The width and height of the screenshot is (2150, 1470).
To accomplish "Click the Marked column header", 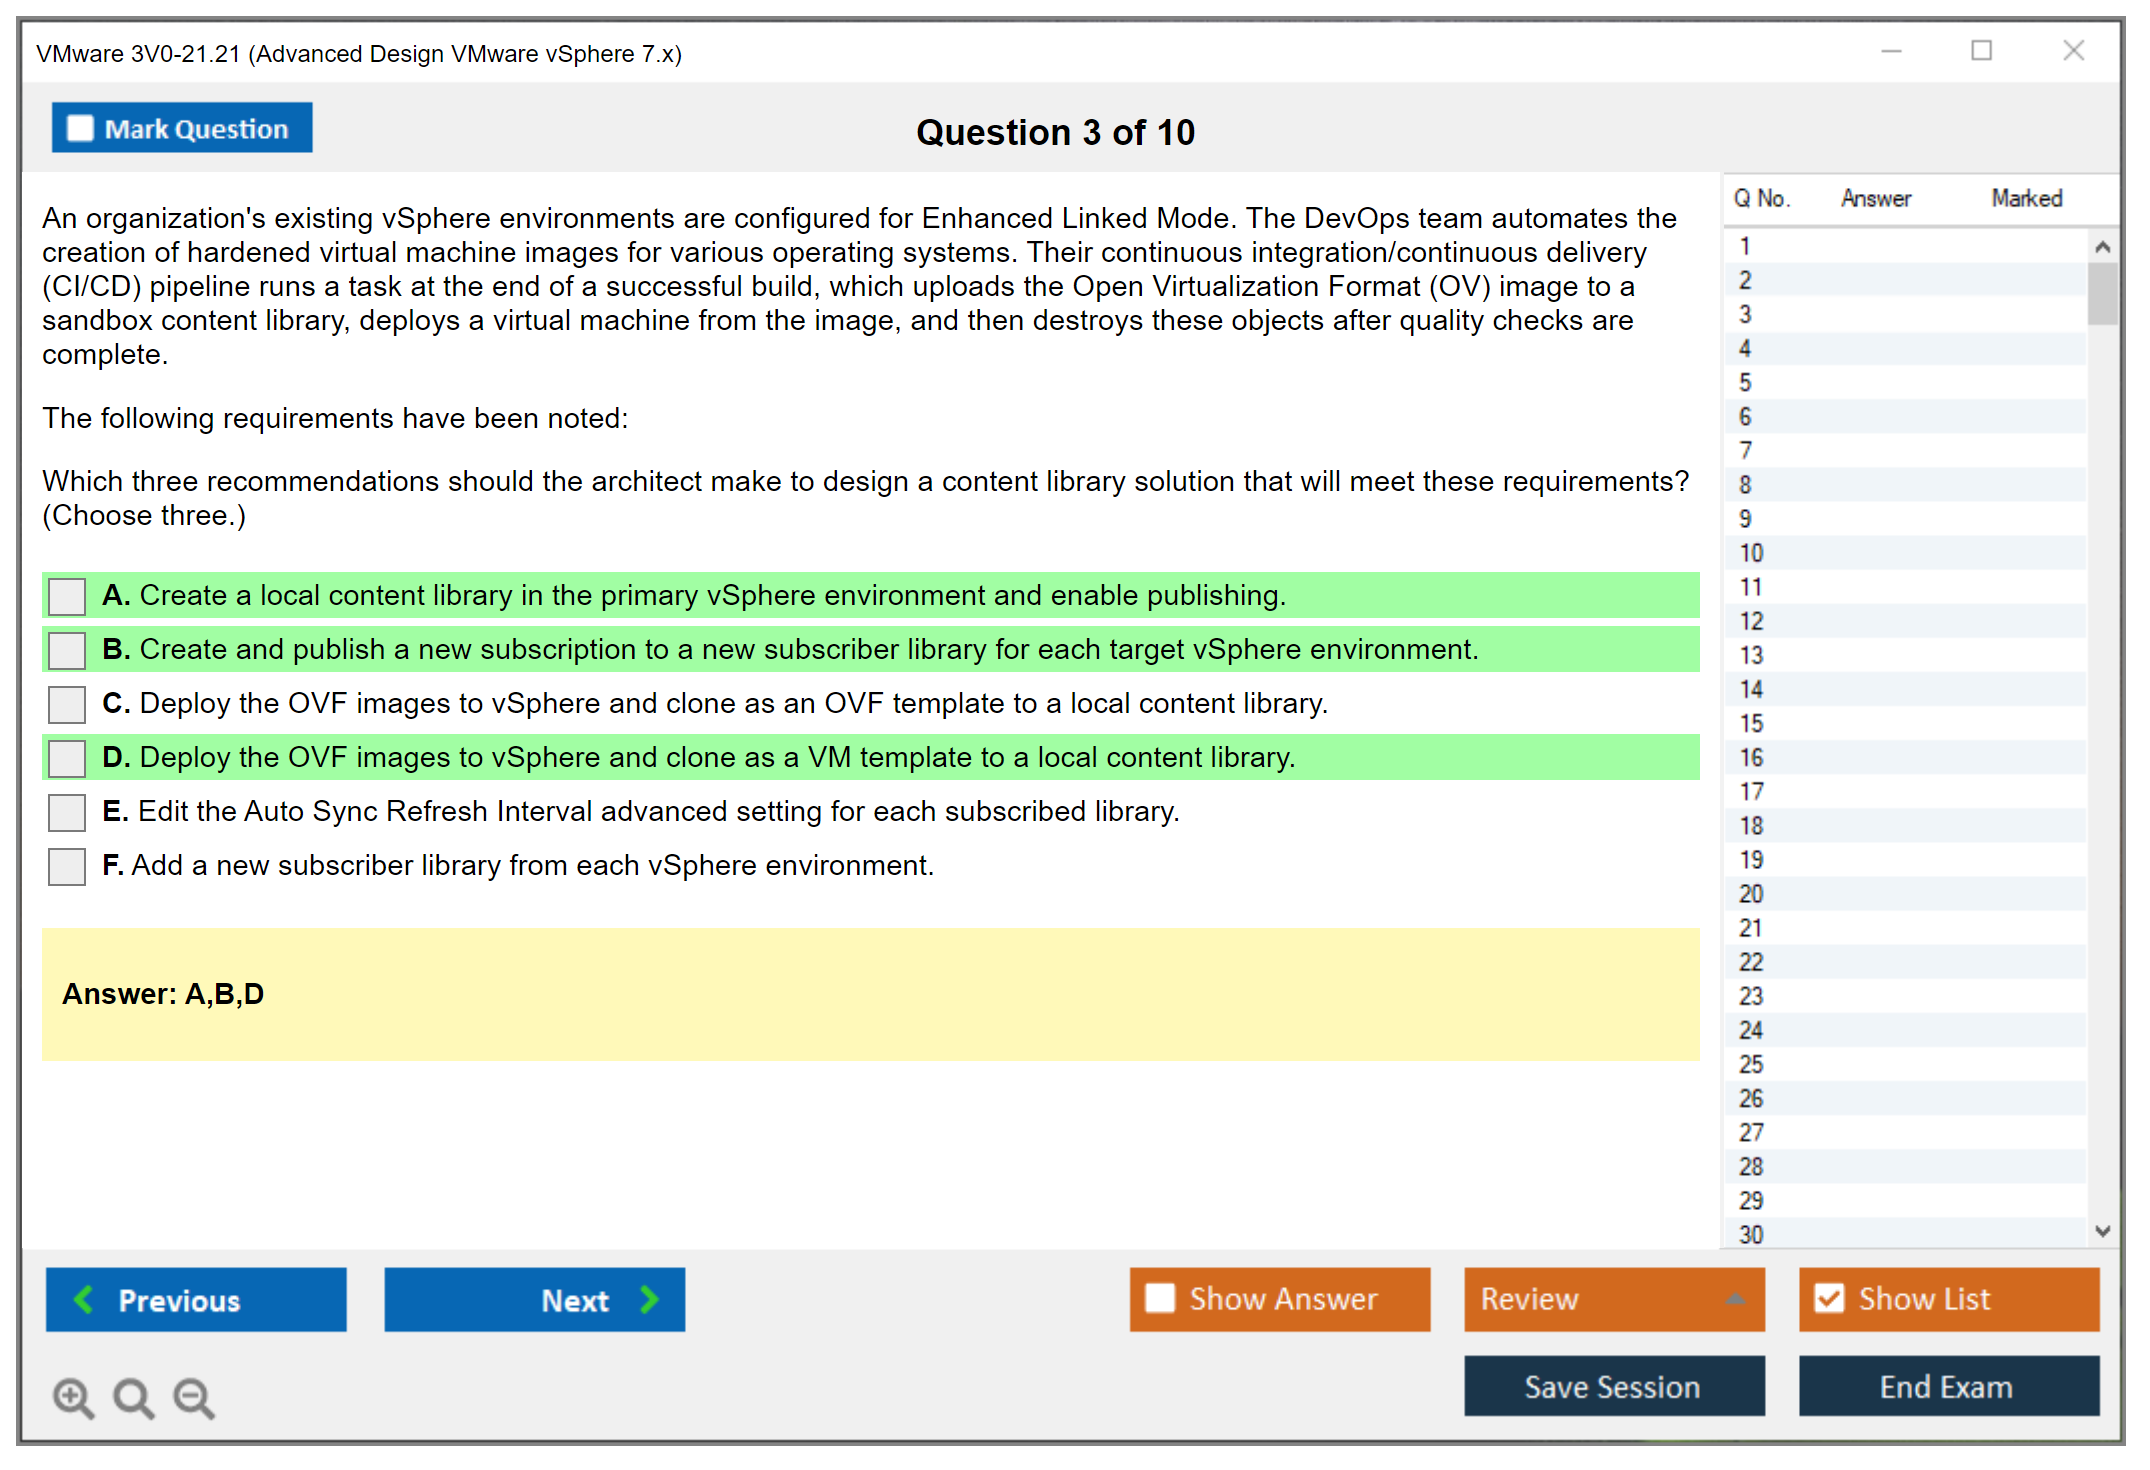I will click(x=2026, y=198).
